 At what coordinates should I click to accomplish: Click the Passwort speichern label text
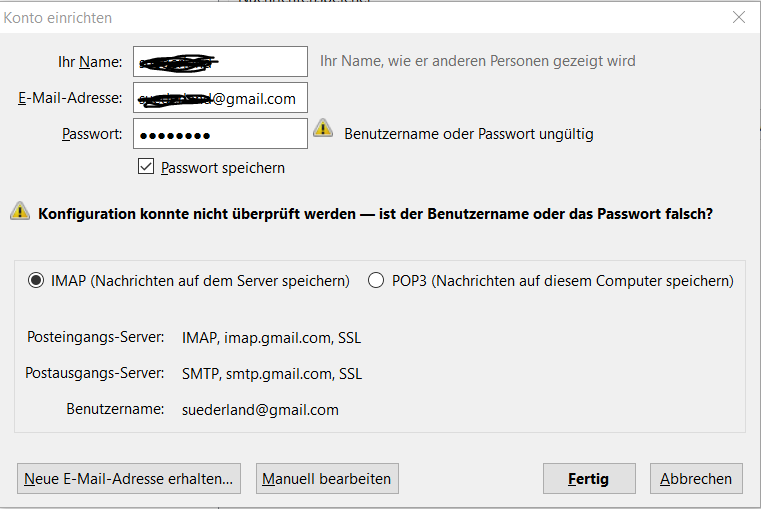point(223,168)
